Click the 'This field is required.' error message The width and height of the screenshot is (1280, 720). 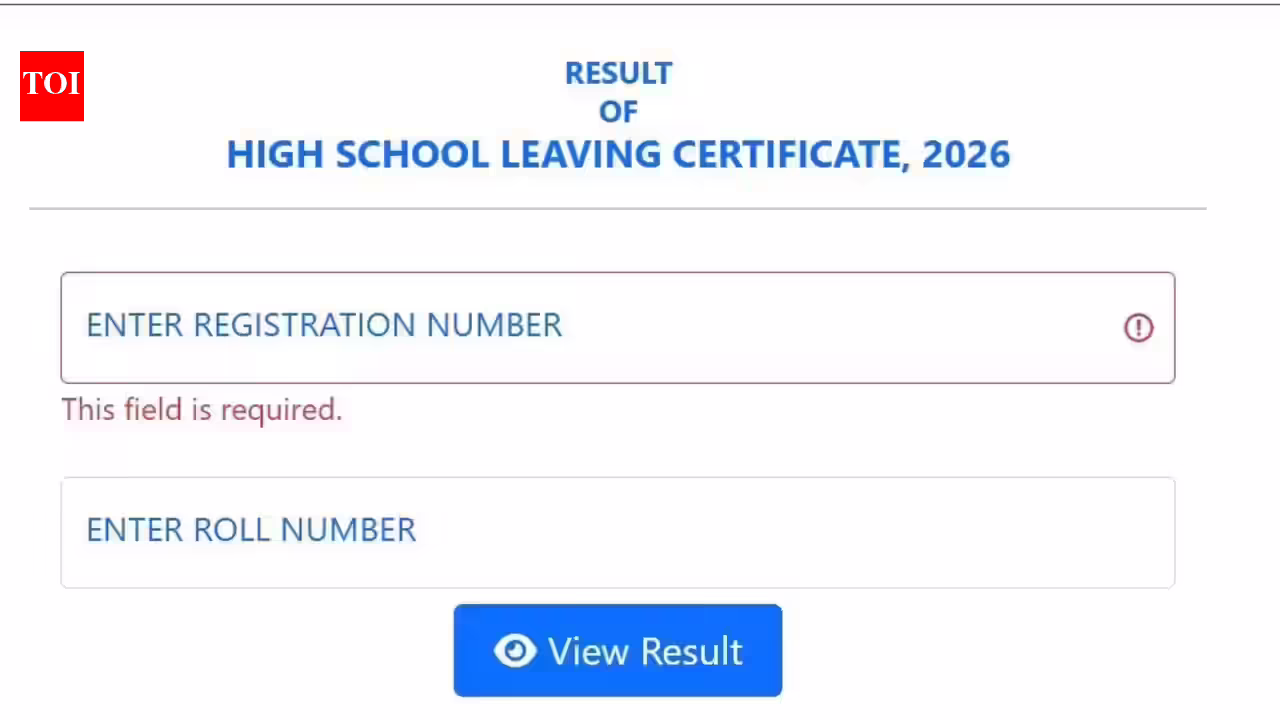[x=202, y=410]
